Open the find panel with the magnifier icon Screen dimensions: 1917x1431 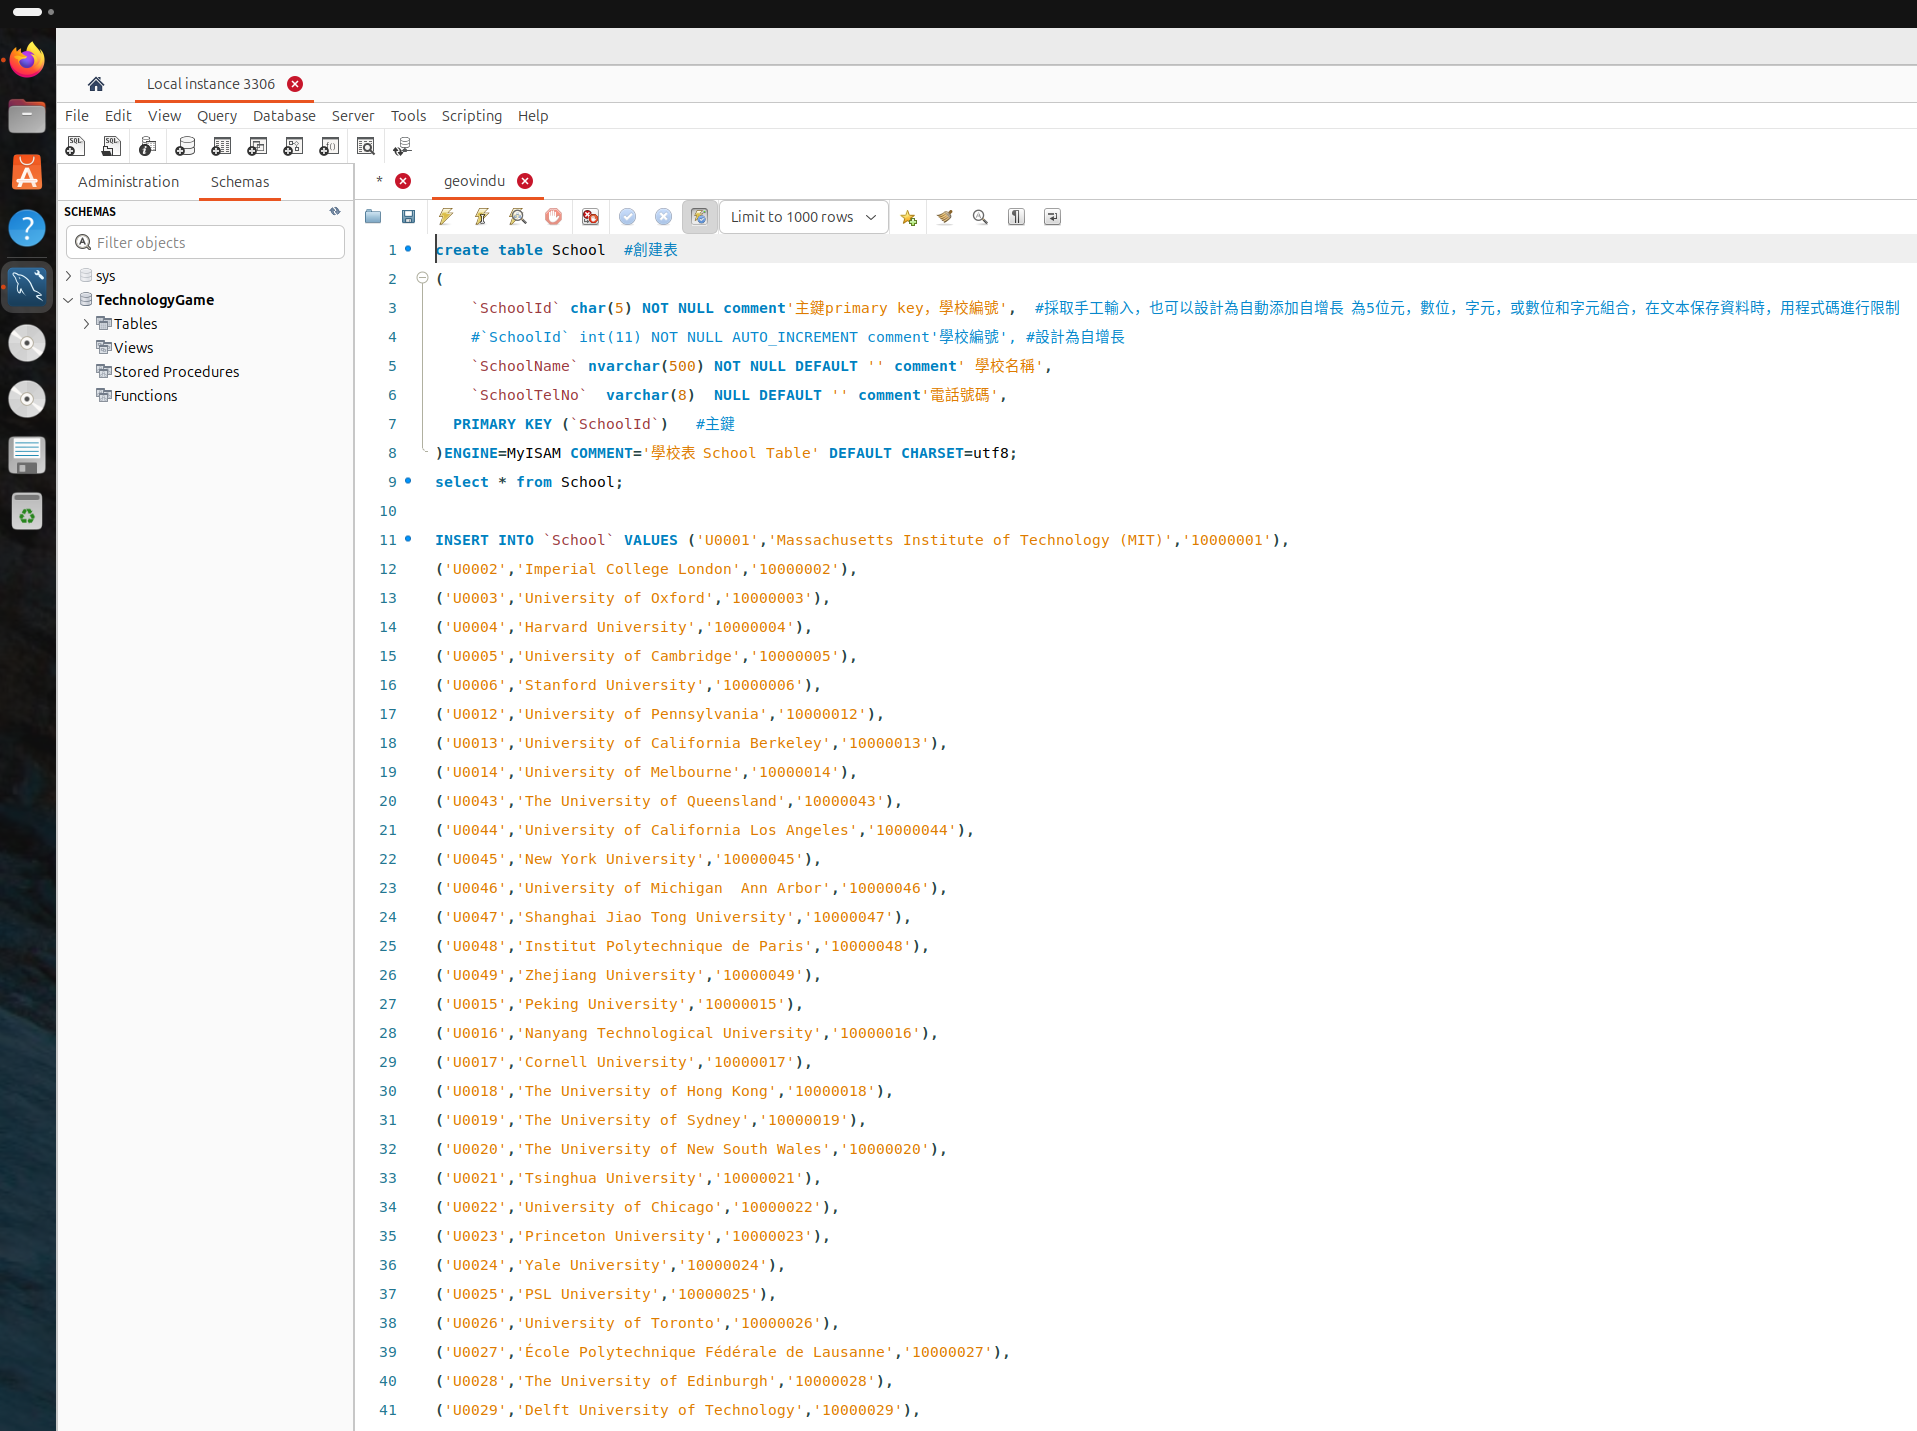[980, 217]
